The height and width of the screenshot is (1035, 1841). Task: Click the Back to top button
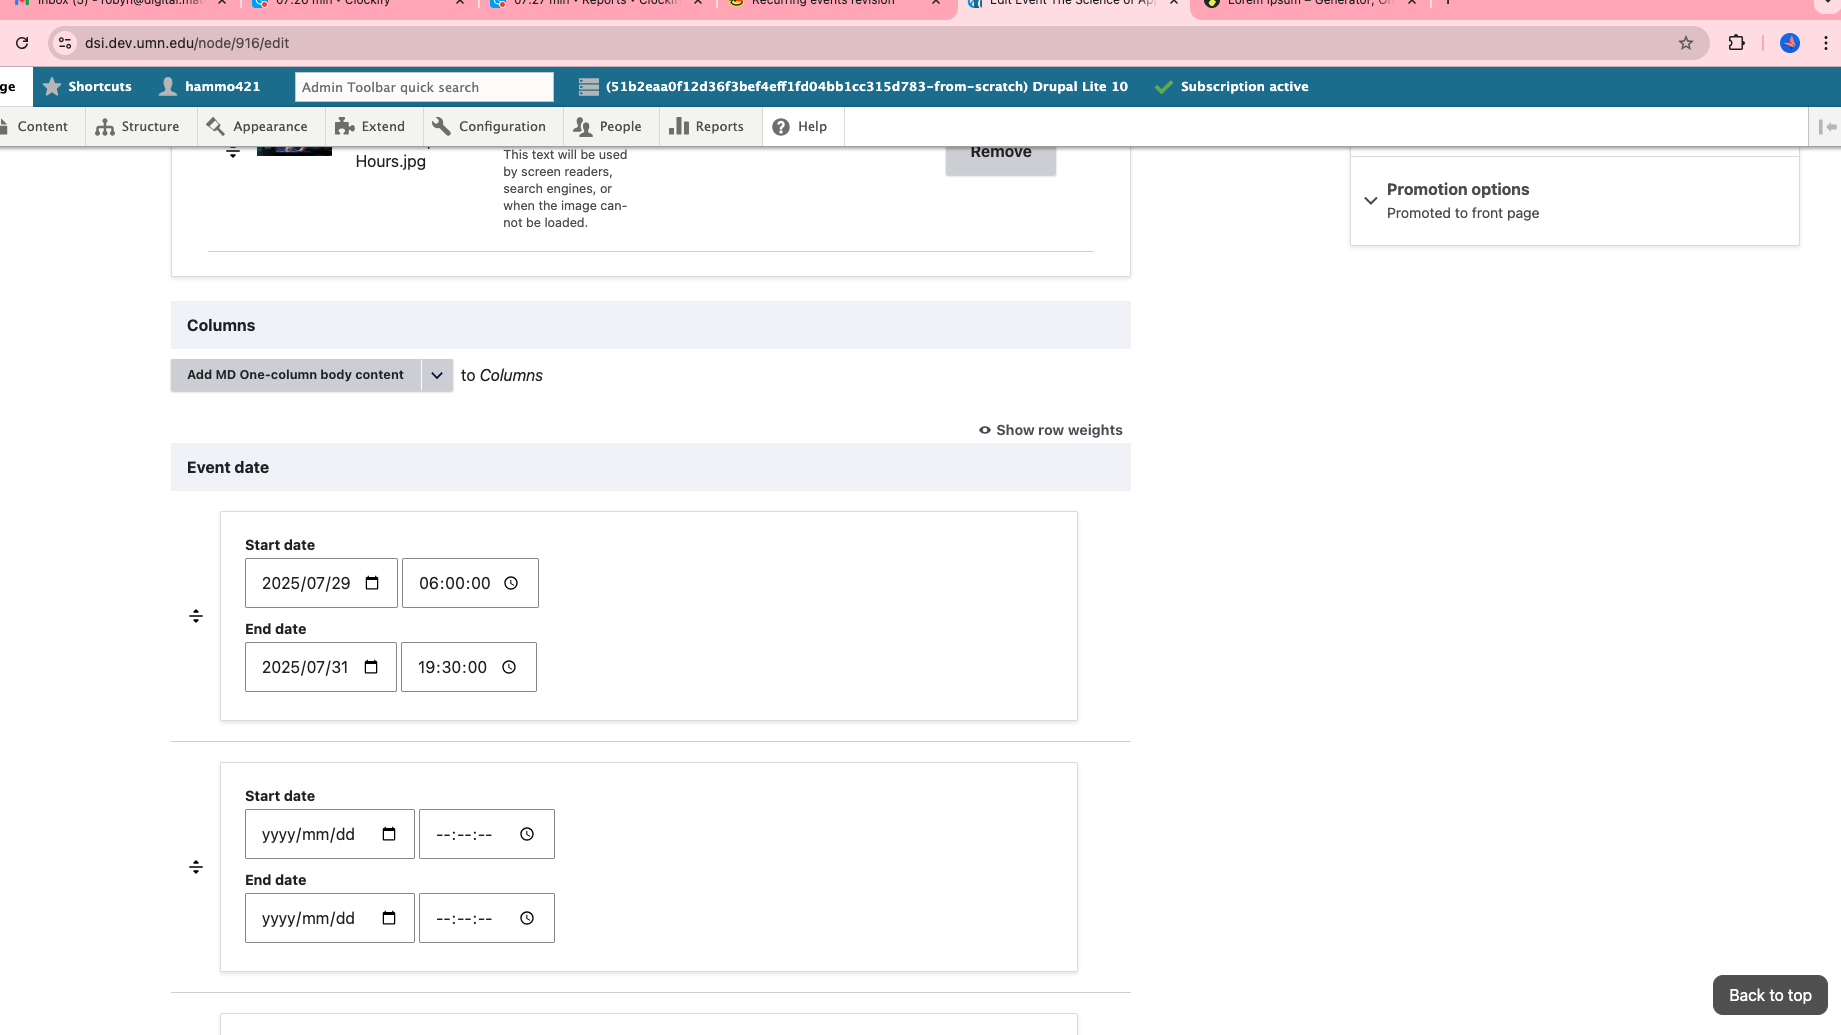click(x=1769, y=995)
